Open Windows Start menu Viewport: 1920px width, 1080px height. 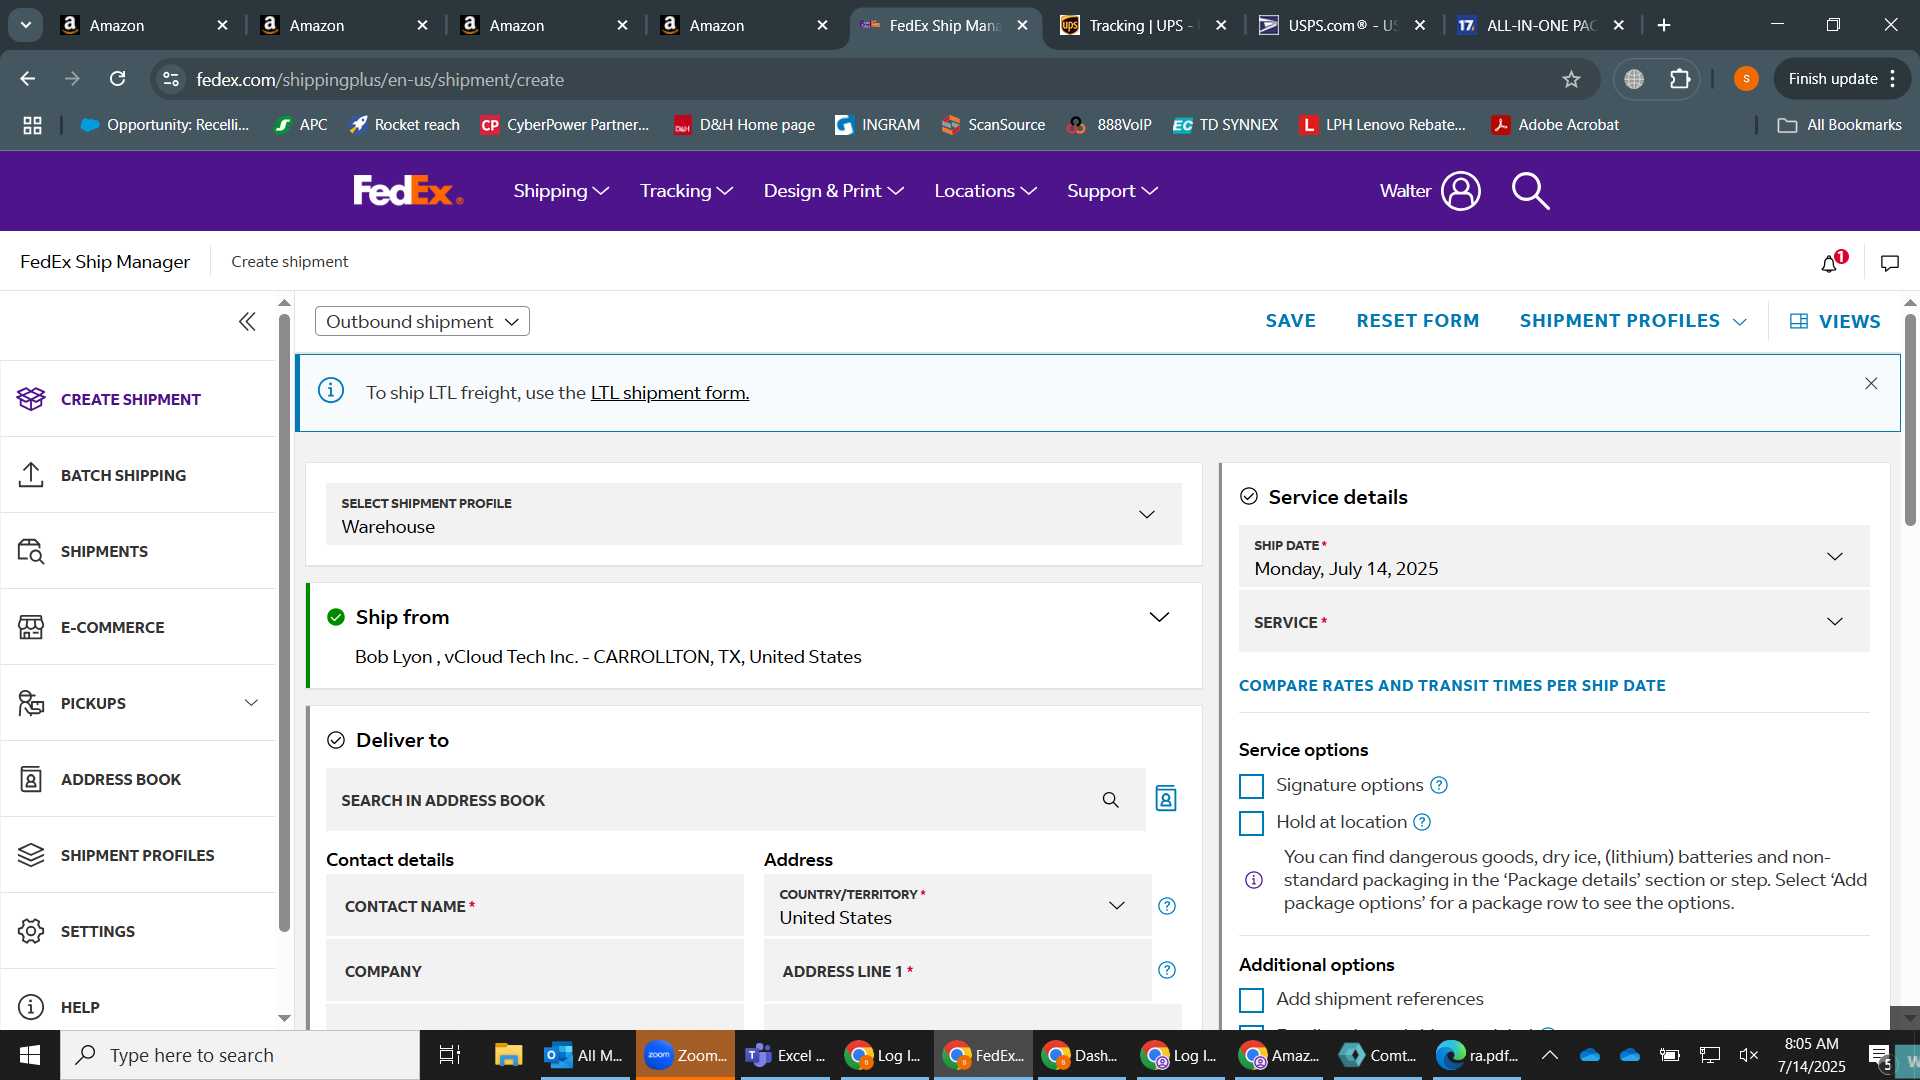click(30, 1055)
